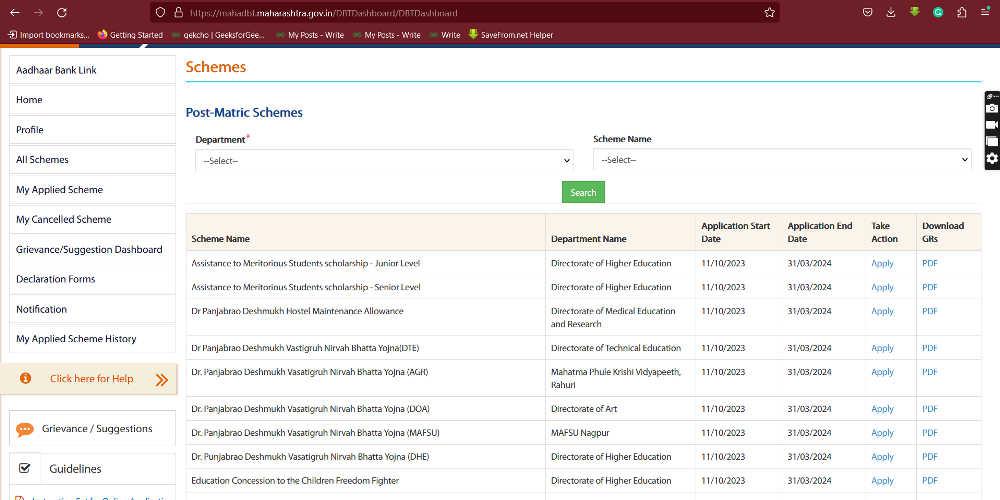Open the Guidelines section

pos(75,469)
